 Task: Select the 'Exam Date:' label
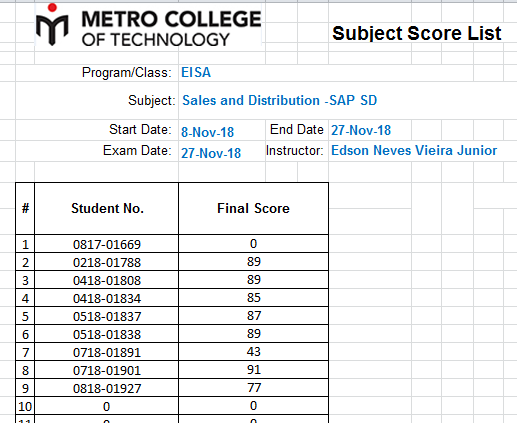137,150
